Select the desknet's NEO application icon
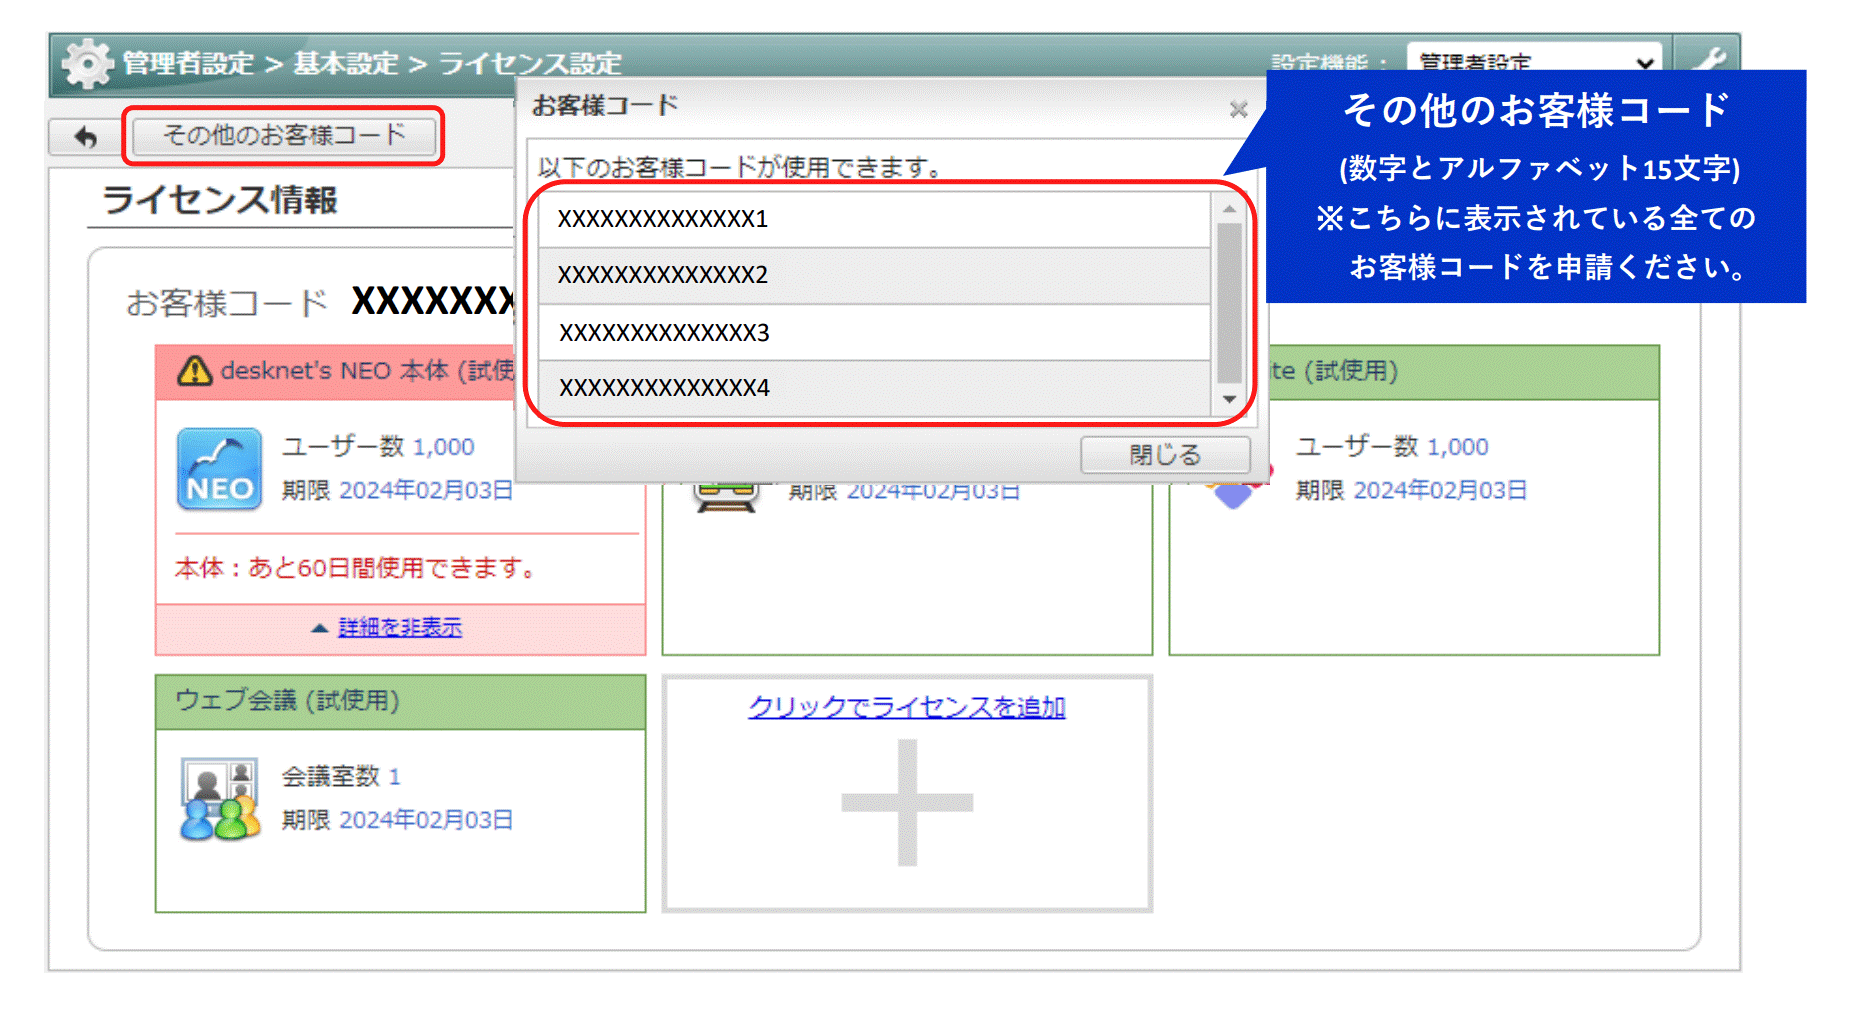The width and height of the screenshot is (1850, 1021). (x=218, y=468)
